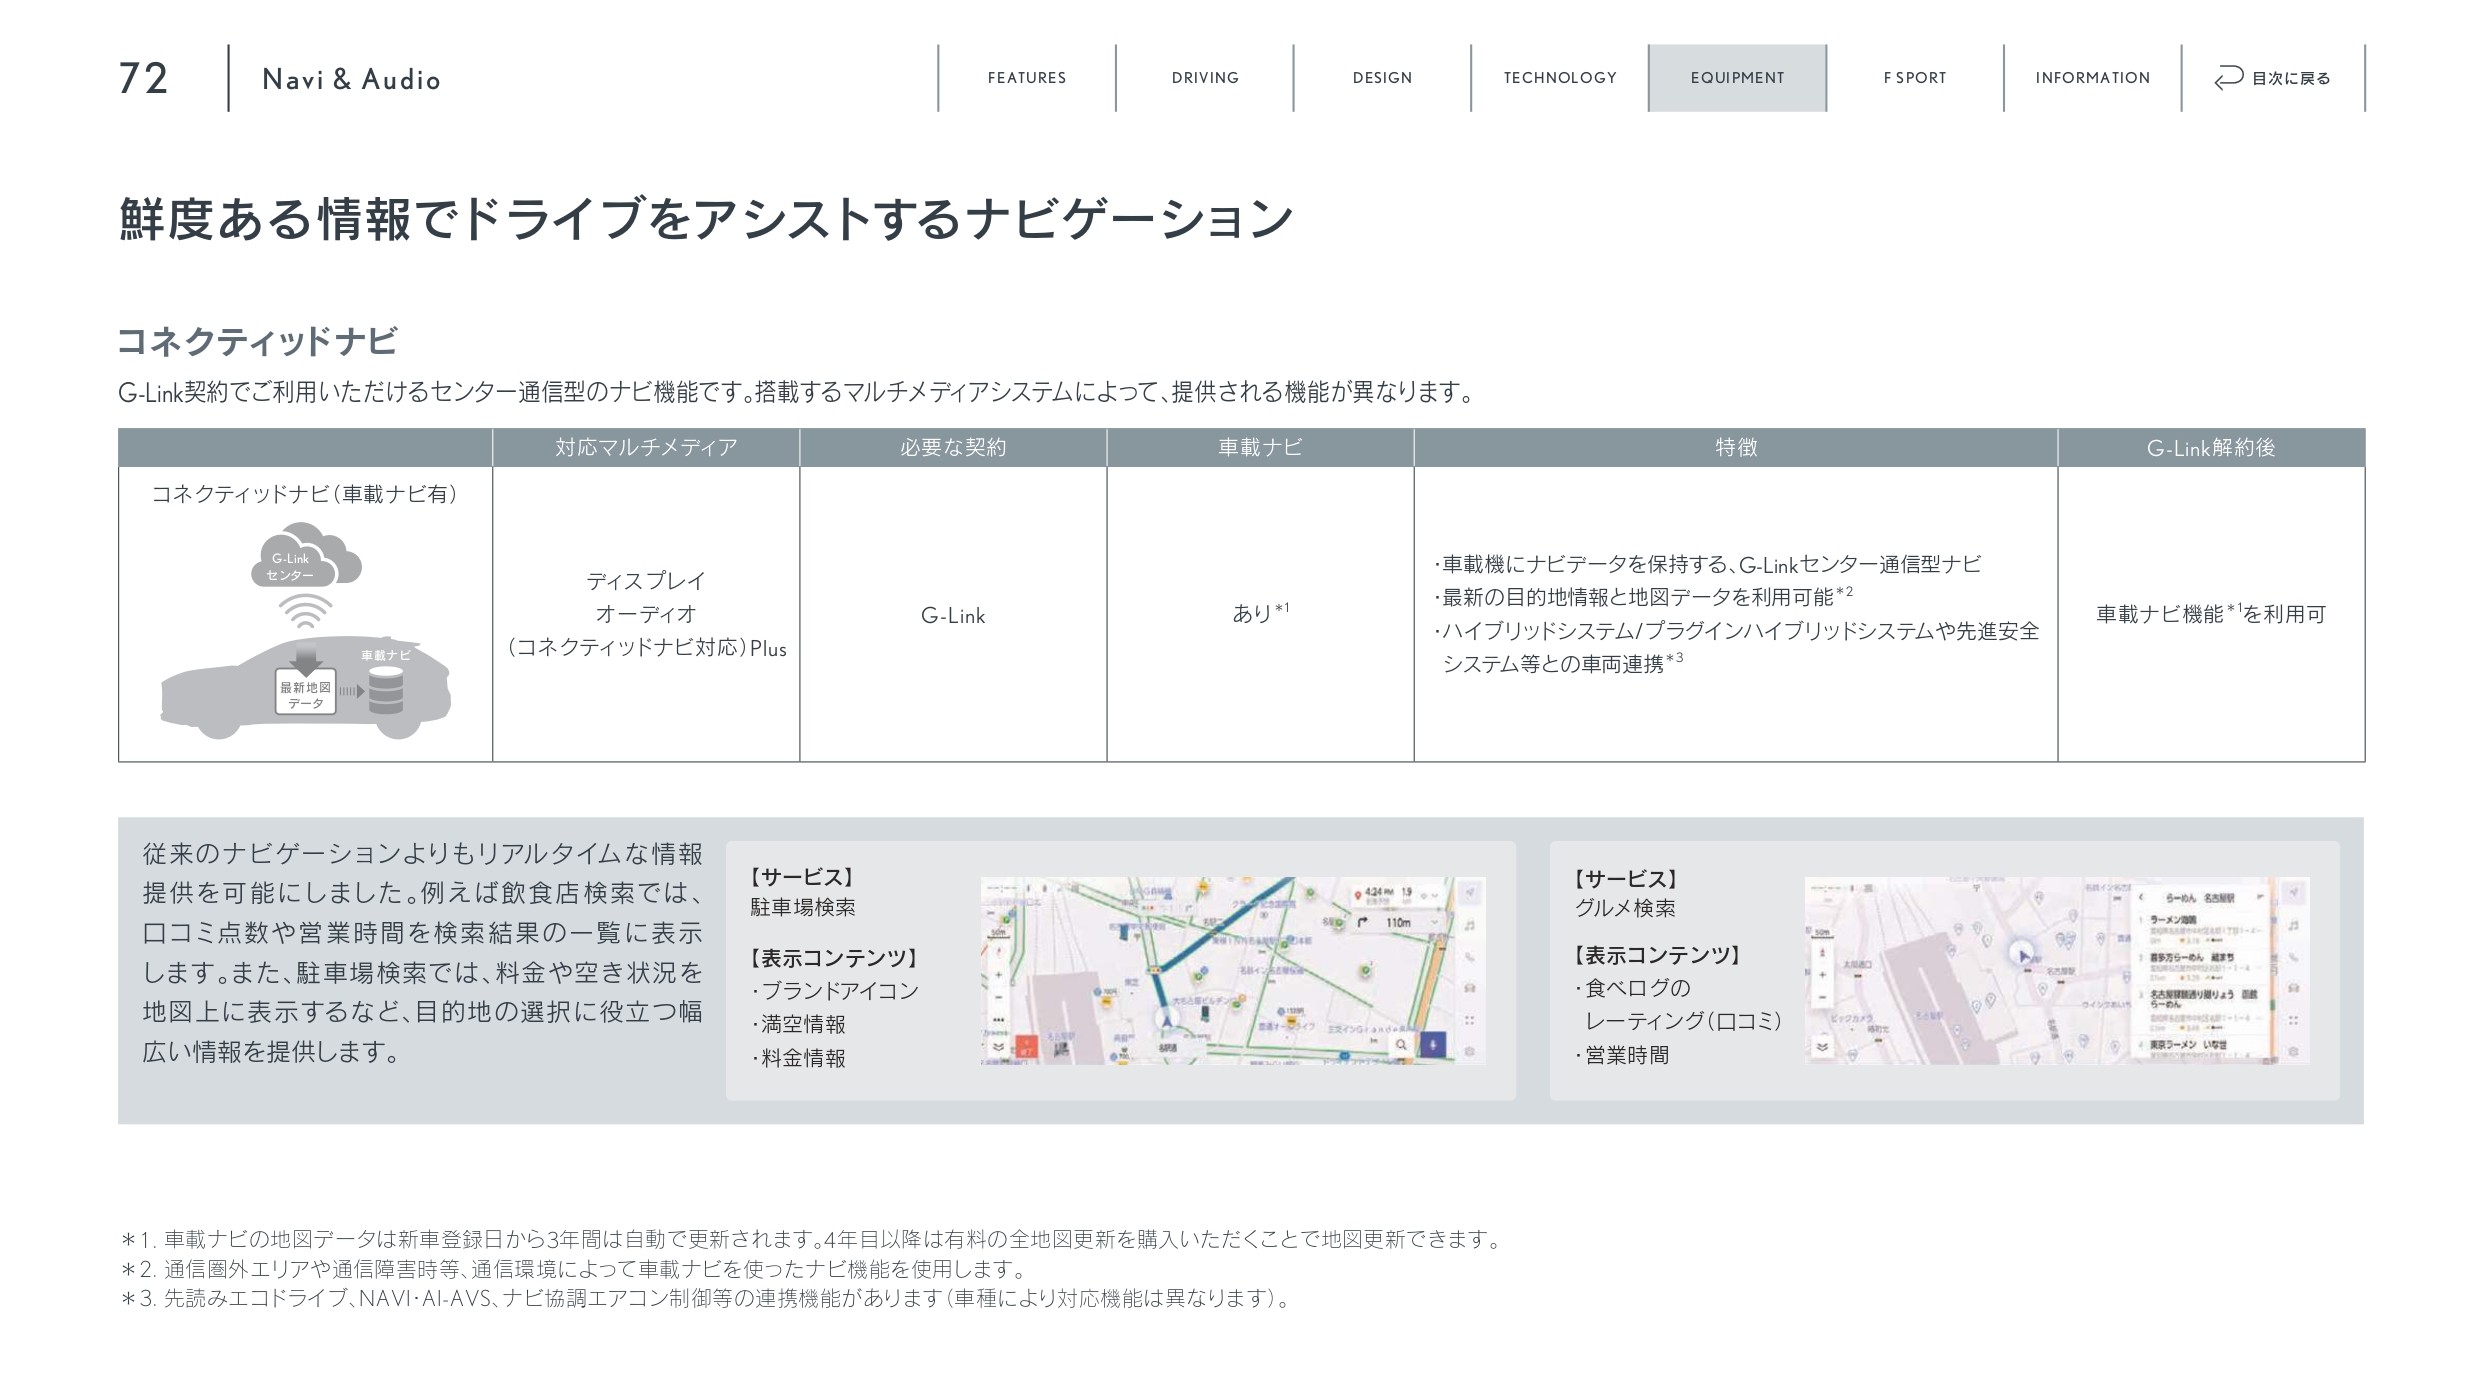Click the G-Link解約後 column header
2482x1397 pixels.
click(x=2210, y=448)
